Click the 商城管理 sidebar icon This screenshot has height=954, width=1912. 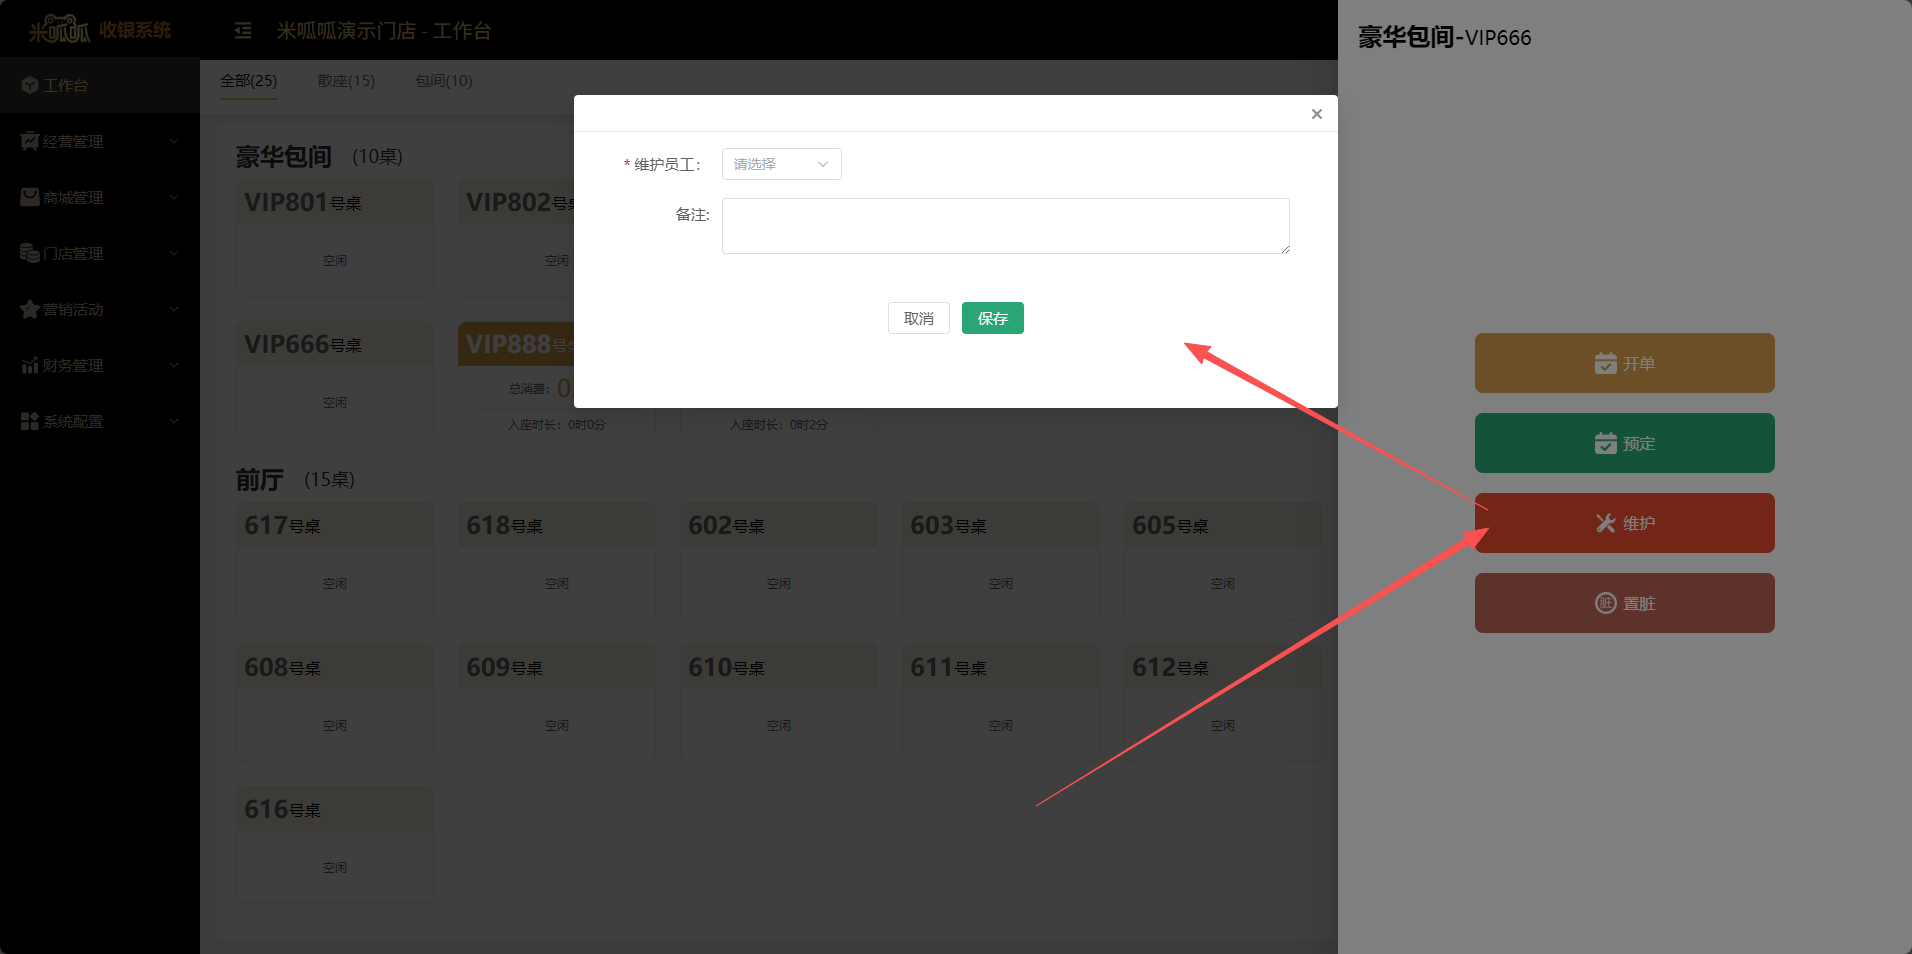(29, 197)
